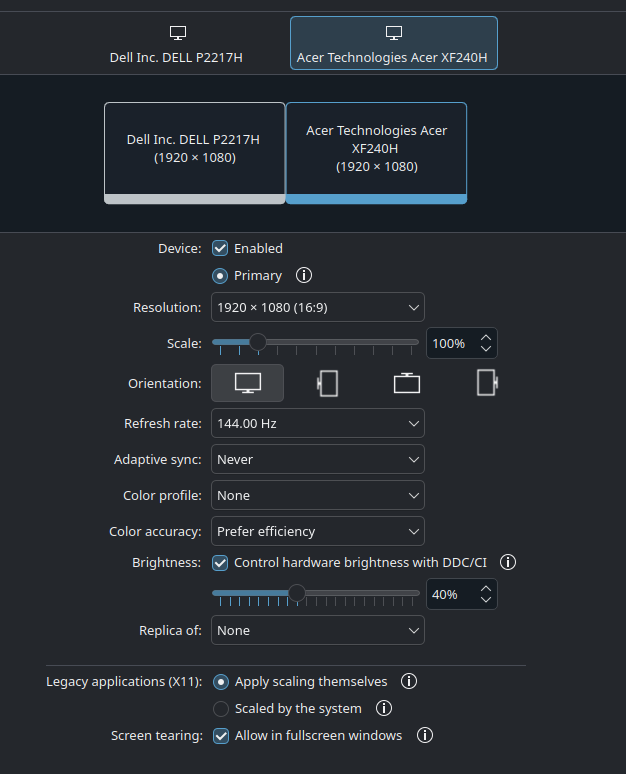626x774 pixels.
Task: Select Dell P2217H screen in arrangement preview
Action: [195, 153]
